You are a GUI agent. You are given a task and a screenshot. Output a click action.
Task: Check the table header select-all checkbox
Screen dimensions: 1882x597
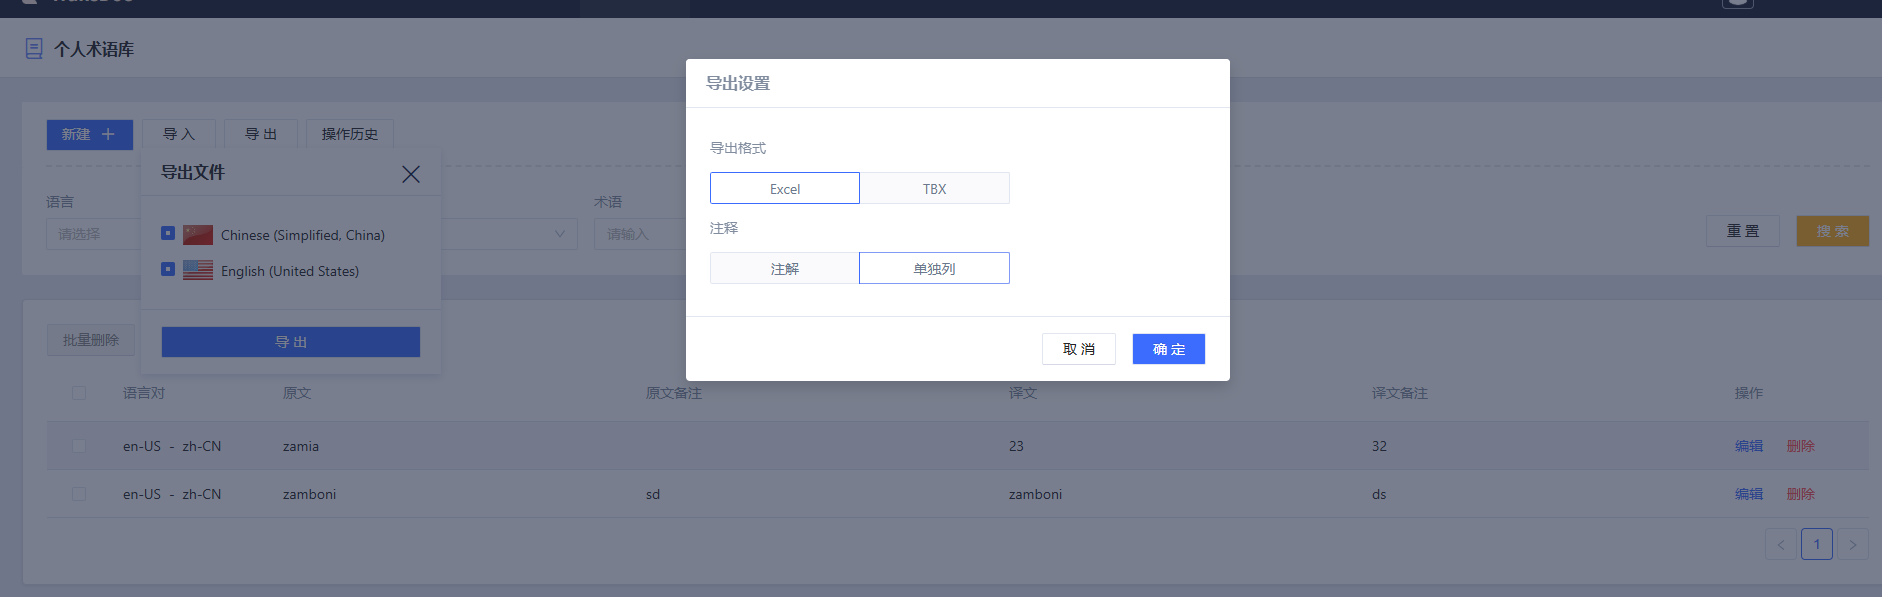(79, 393)
